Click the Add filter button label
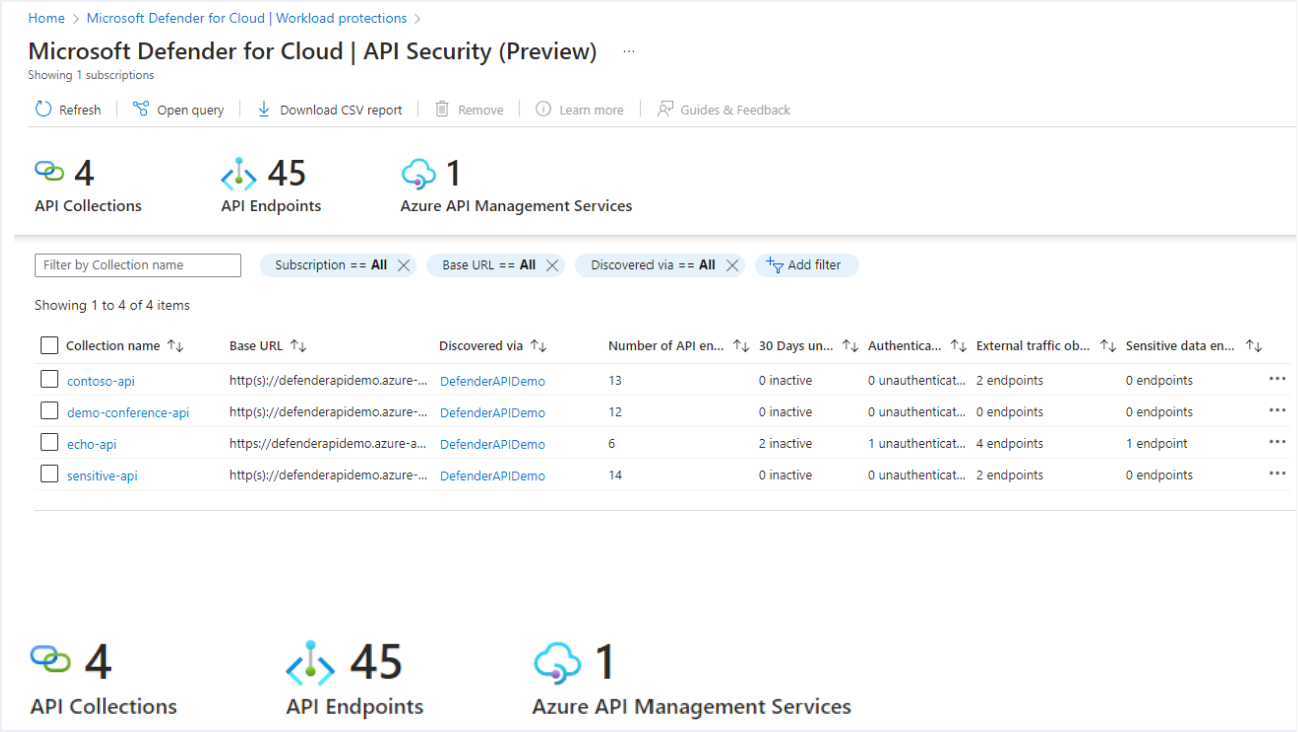Image resolution: width=1298 pixels, height=732 pixels. 814,265
